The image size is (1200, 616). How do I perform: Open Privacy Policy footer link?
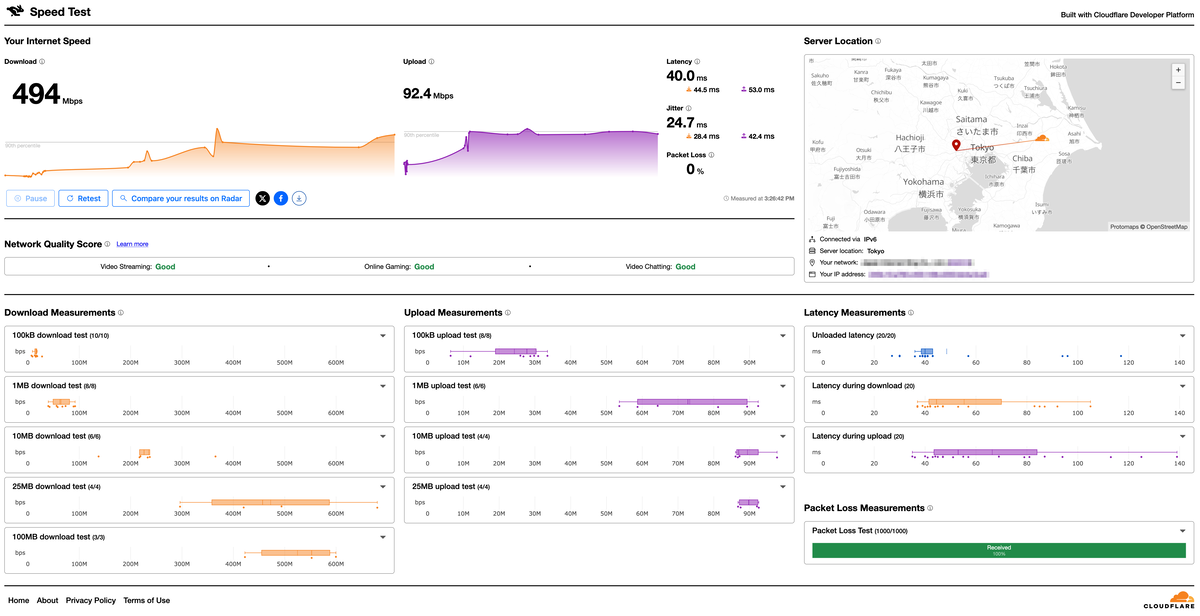point(91,601)
